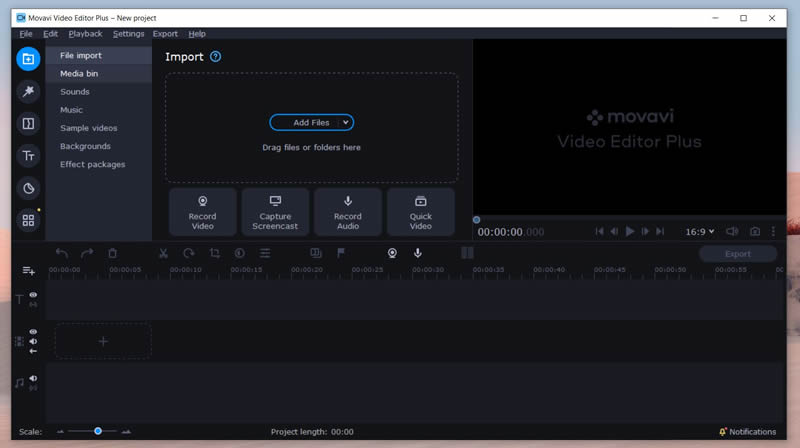Click the microphone voiceover icon in toolbar
Screen dimensions: 800x448
pyautogui.click(x=417, y=253)
